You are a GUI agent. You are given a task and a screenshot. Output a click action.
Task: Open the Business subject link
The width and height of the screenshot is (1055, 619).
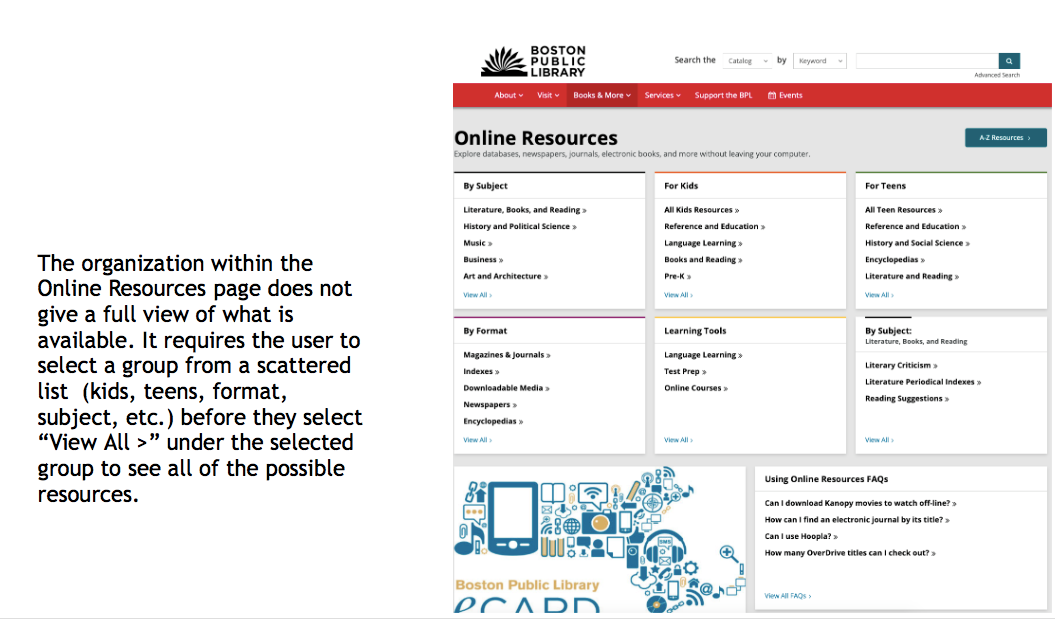coord(483,260)
